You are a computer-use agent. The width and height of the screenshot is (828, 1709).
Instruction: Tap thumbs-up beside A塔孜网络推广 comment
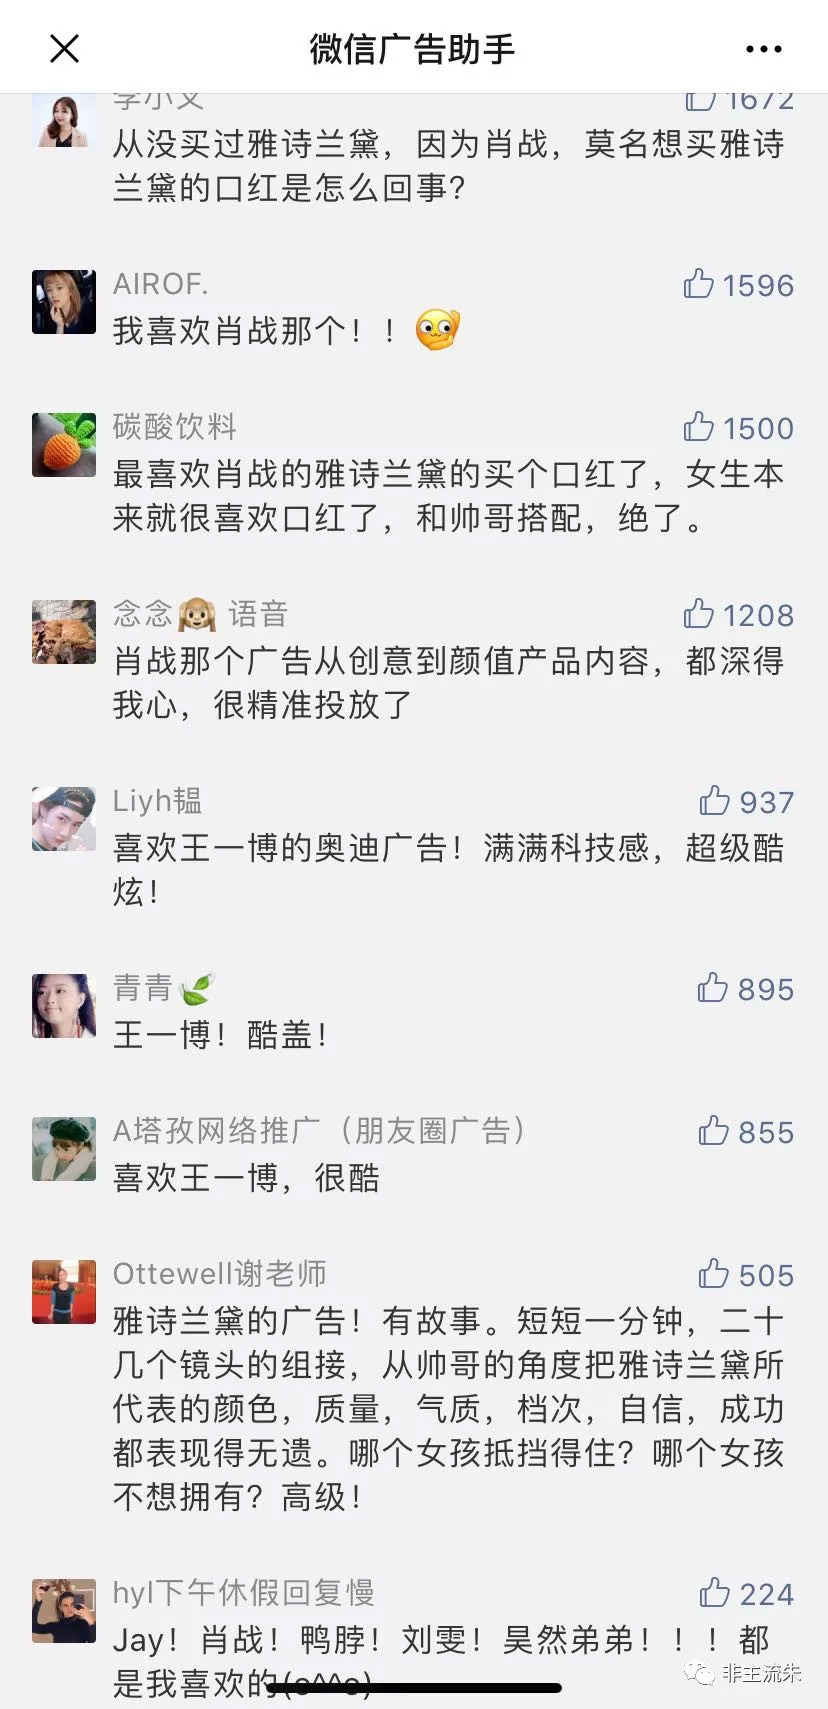[x=713, y=1132]
